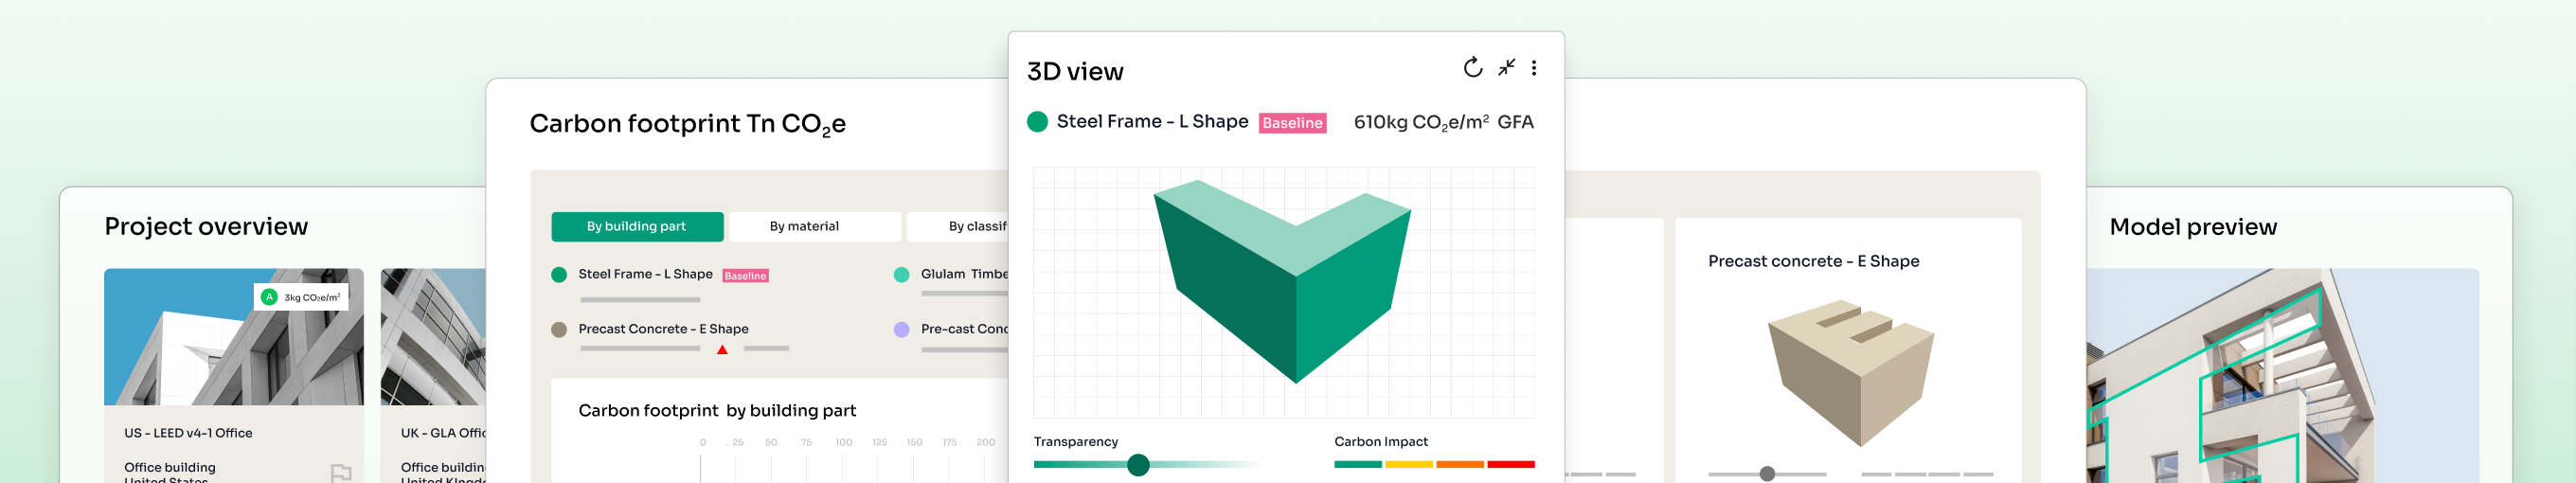2576x483 pixels.
Task: Click the Baseline tag in carbon footprint legend
Action: point(745,276)
